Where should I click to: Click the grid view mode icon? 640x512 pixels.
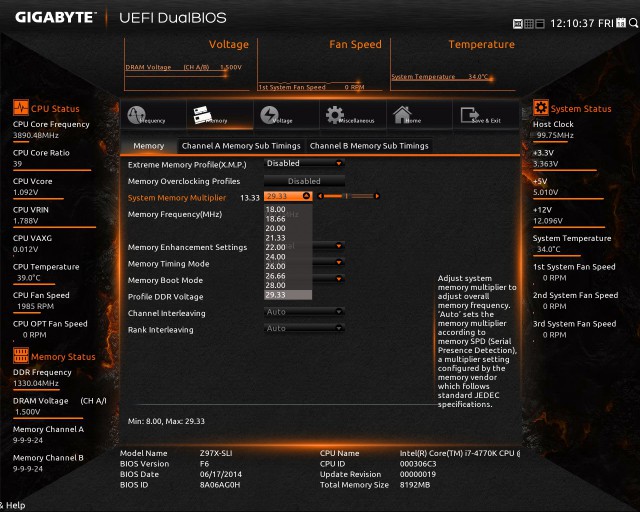tap(529, 24)
